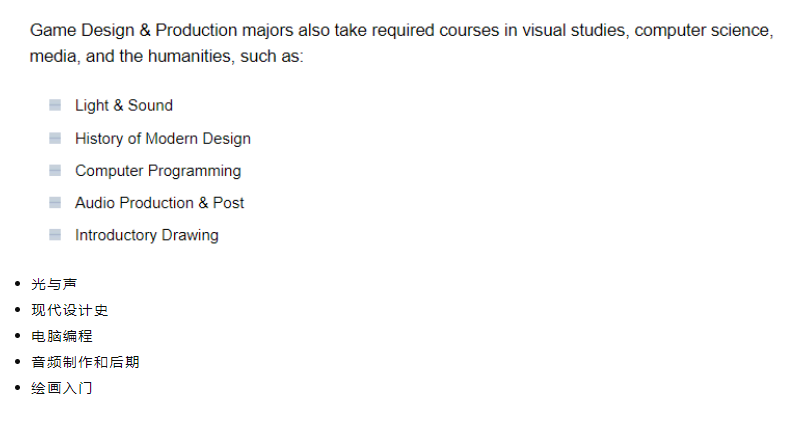Image resolution: width=786 pixels, height=429 pixels.
Task: Click the bullet icon beside Audio Production & Post
Action: 55,202
